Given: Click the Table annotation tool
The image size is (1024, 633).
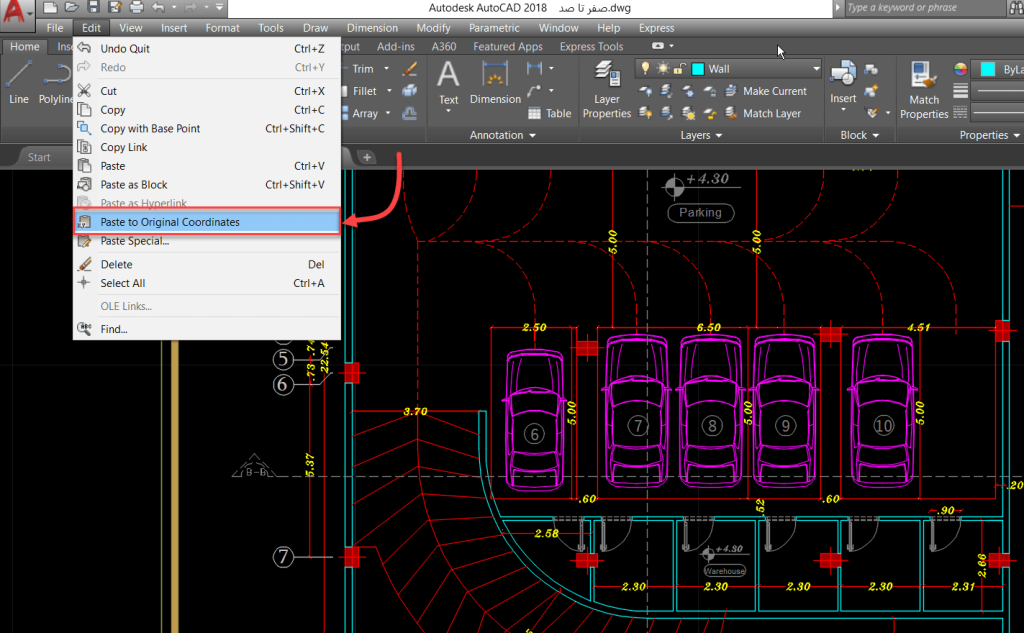Looking at the screenshot, I should (x=550, y=114).
